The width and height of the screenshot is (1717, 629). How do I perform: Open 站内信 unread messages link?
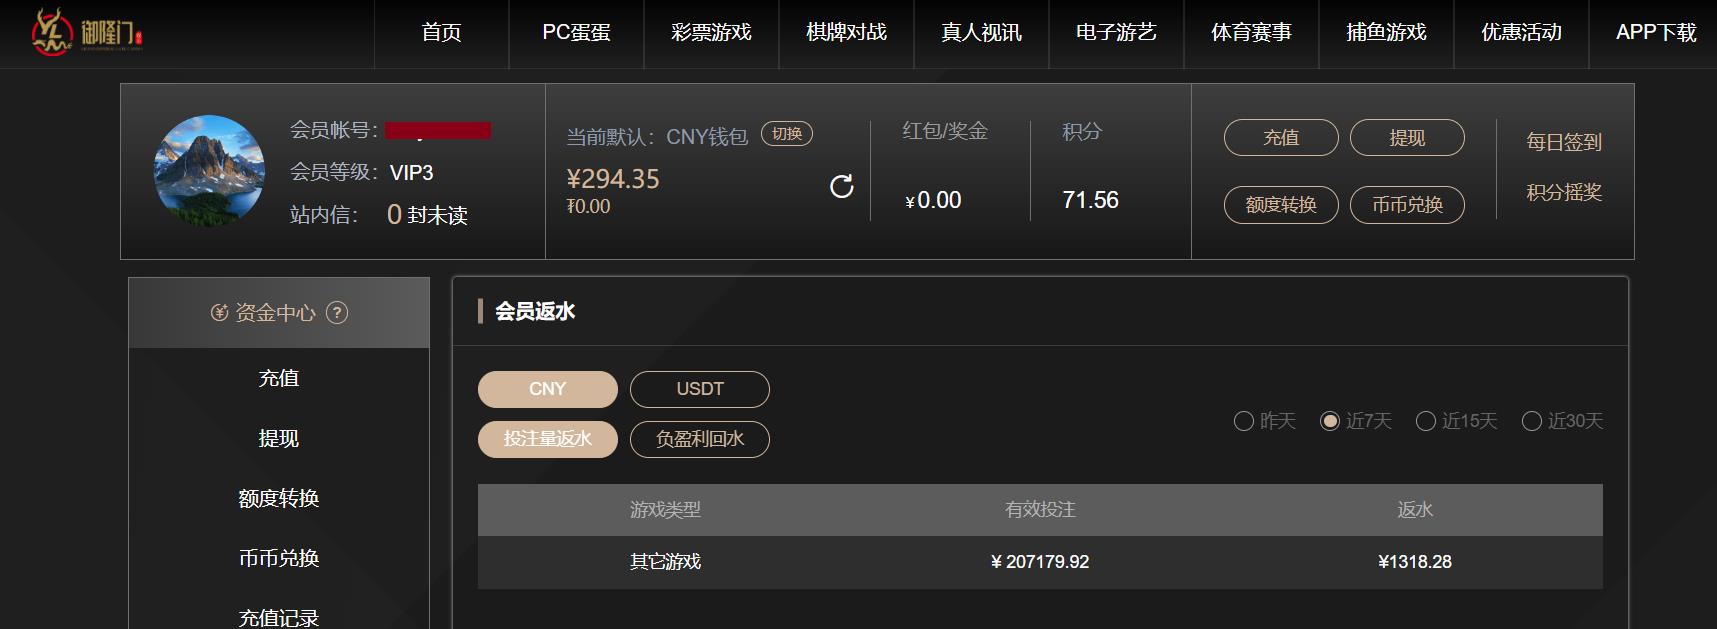[428, 215]
